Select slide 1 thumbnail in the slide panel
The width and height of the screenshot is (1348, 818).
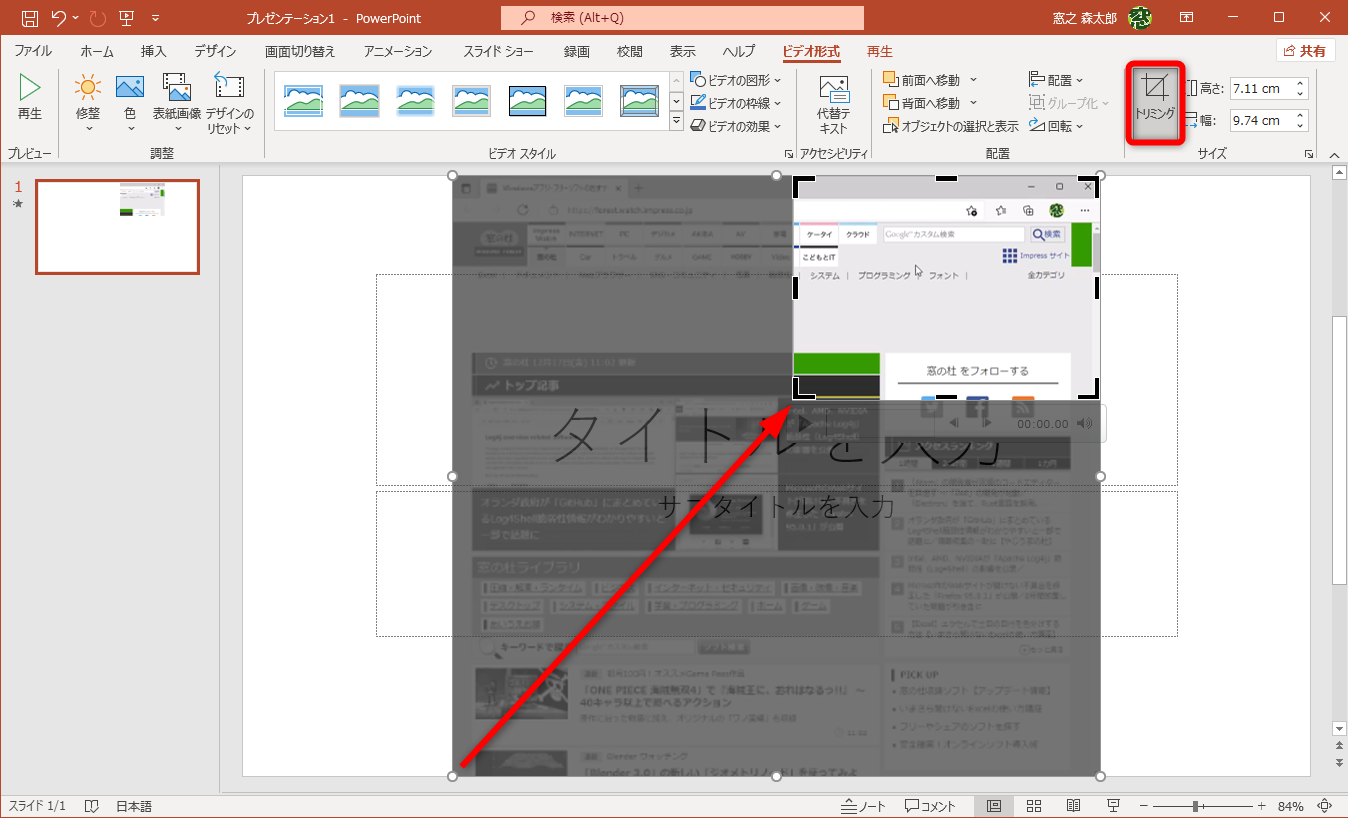tap(118, 227)
